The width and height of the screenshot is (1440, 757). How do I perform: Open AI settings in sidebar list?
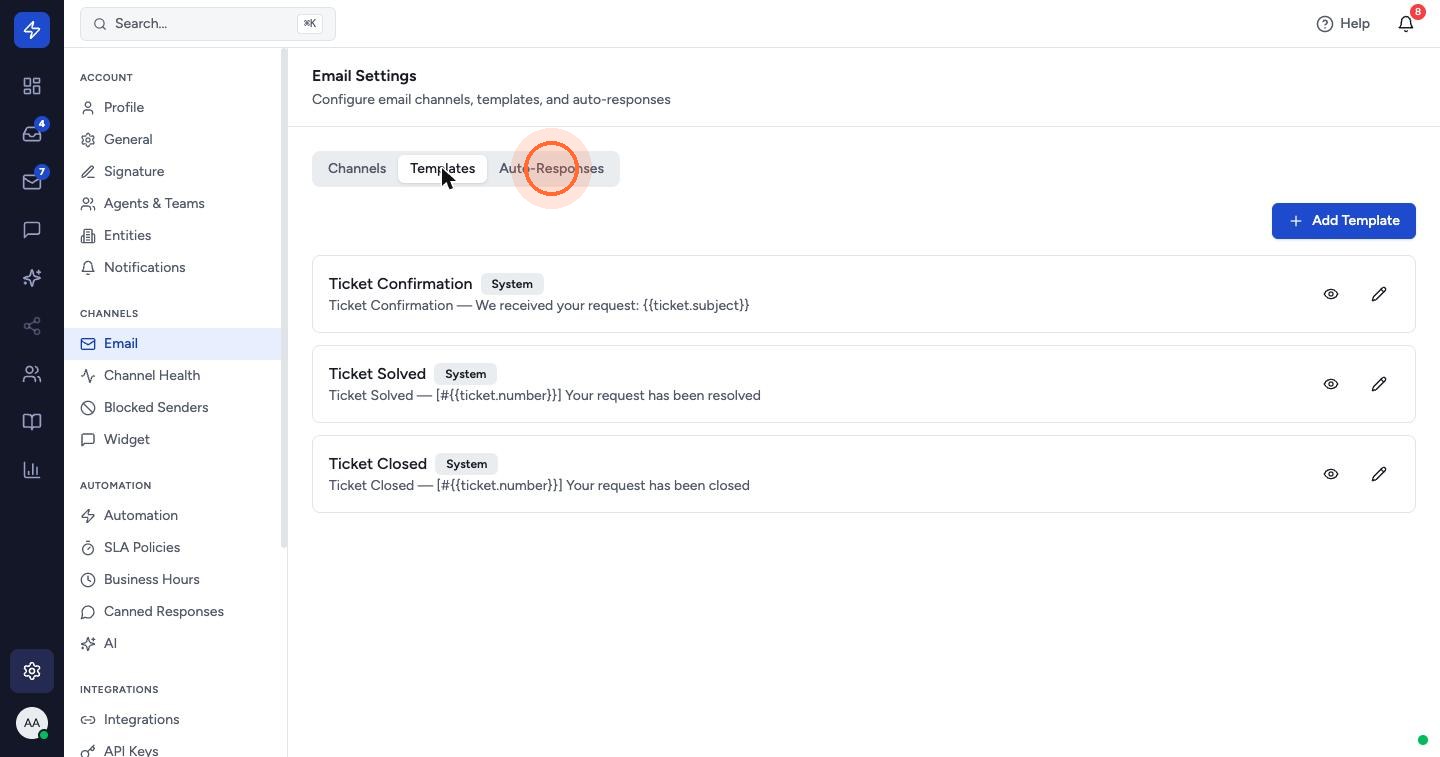(172, 643)
